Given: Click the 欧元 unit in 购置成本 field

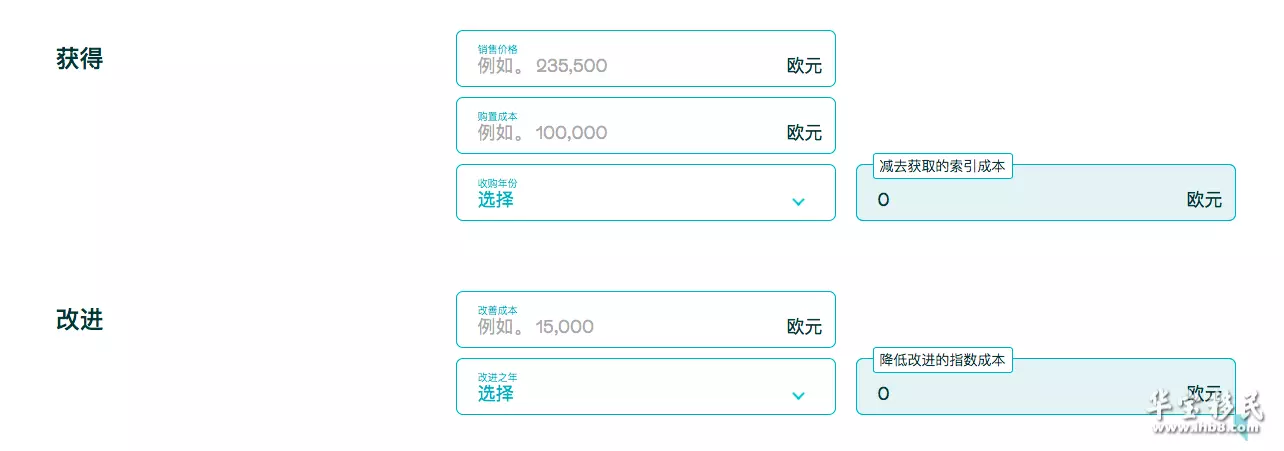Looking at the screenshot, I should (x=804, y=133).
